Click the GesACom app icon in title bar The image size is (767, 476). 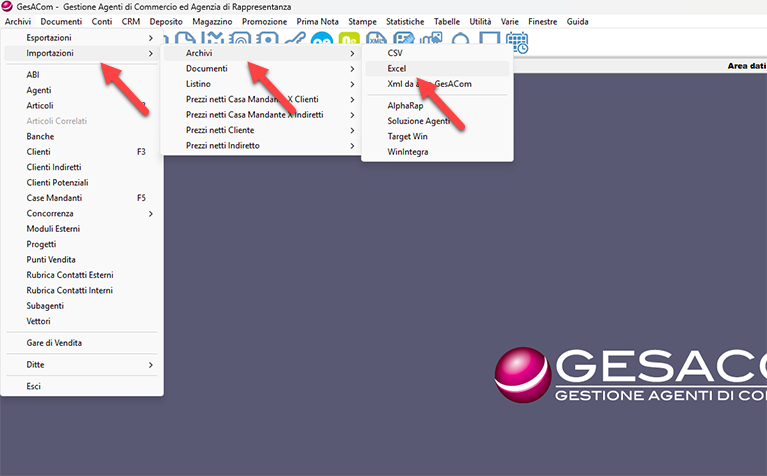[8, 7]
